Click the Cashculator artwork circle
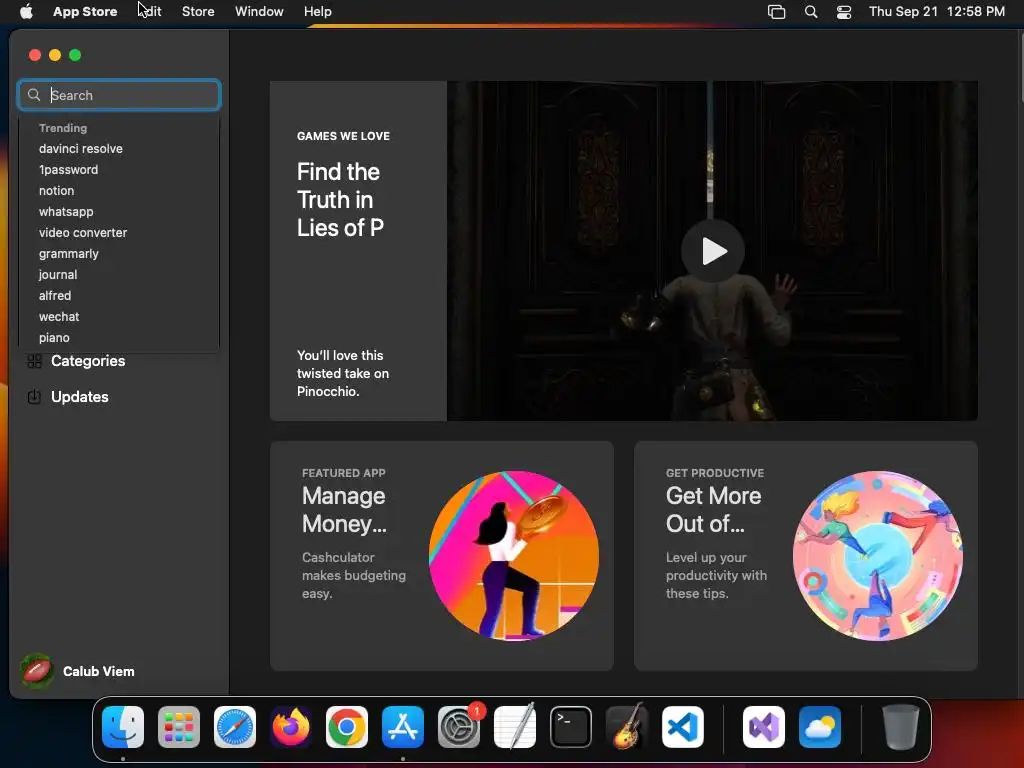The width and height of the screenshot is (1024, 768). click(513, 556)
